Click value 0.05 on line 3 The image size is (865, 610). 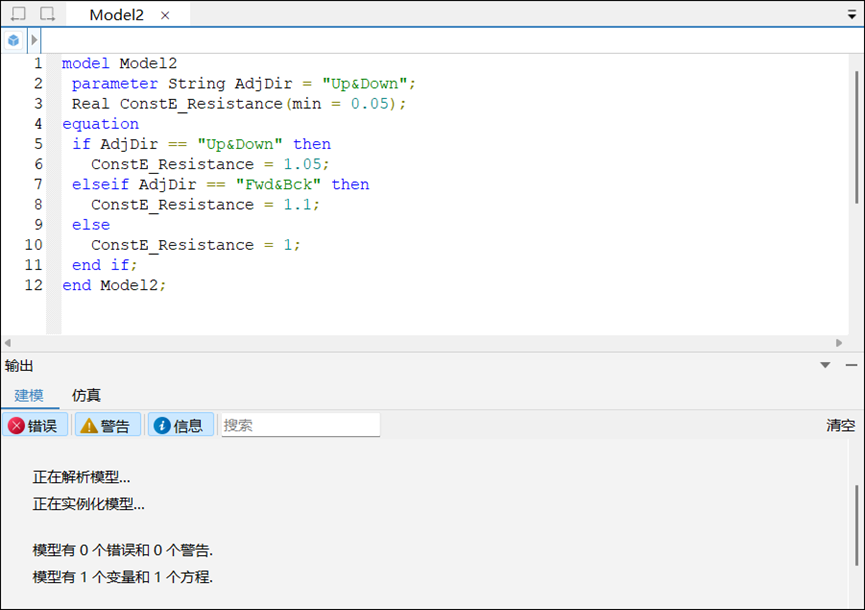[x=370, y=104]
